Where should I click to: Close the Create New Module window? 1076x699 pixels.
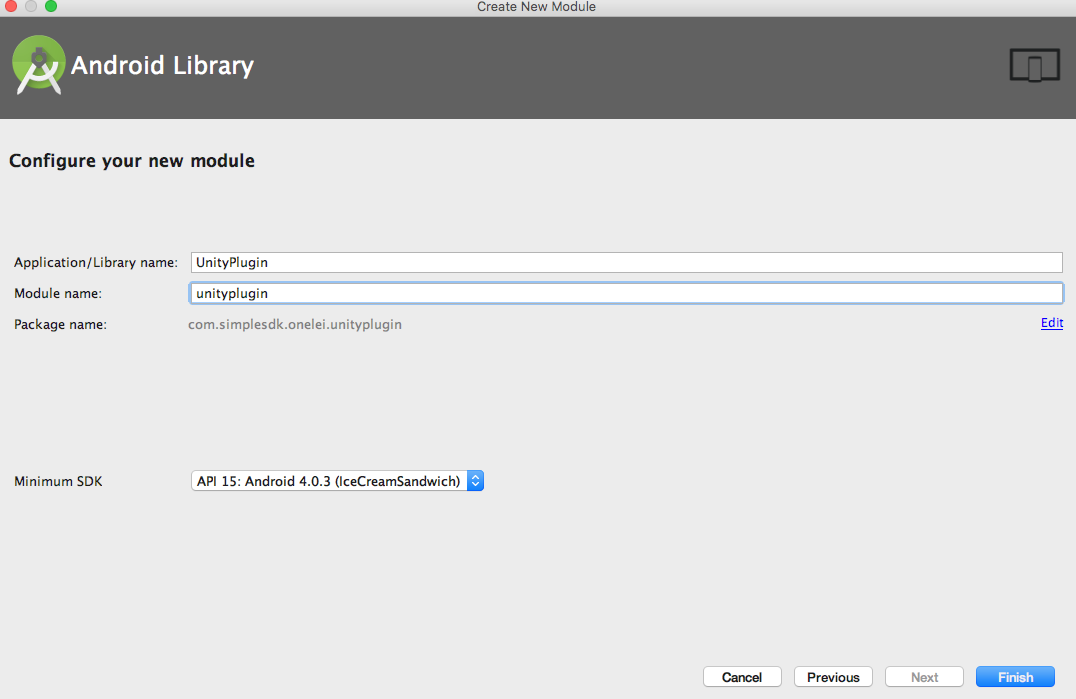click(11, 6)
